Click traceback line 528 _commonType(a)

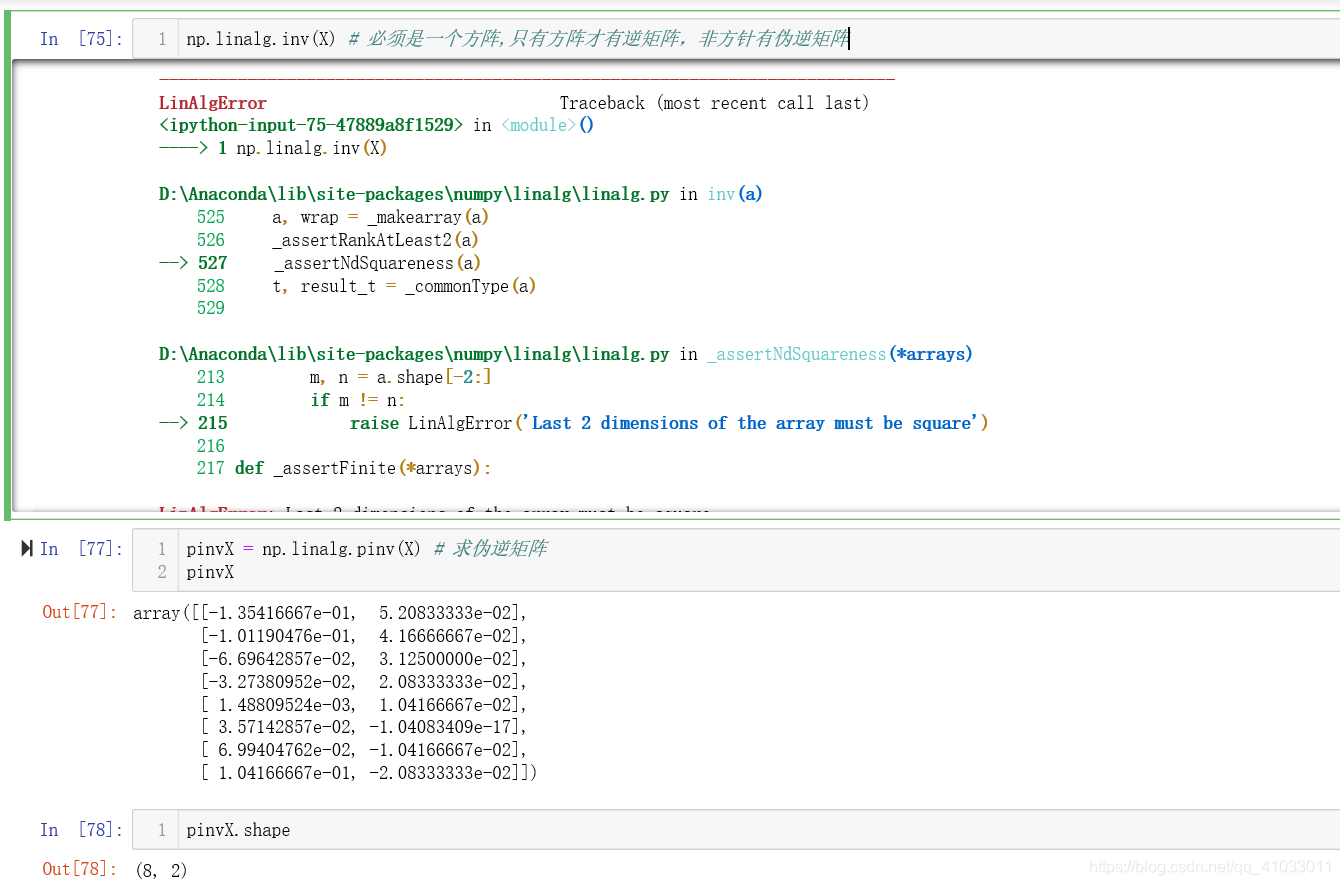pos(366,286)
